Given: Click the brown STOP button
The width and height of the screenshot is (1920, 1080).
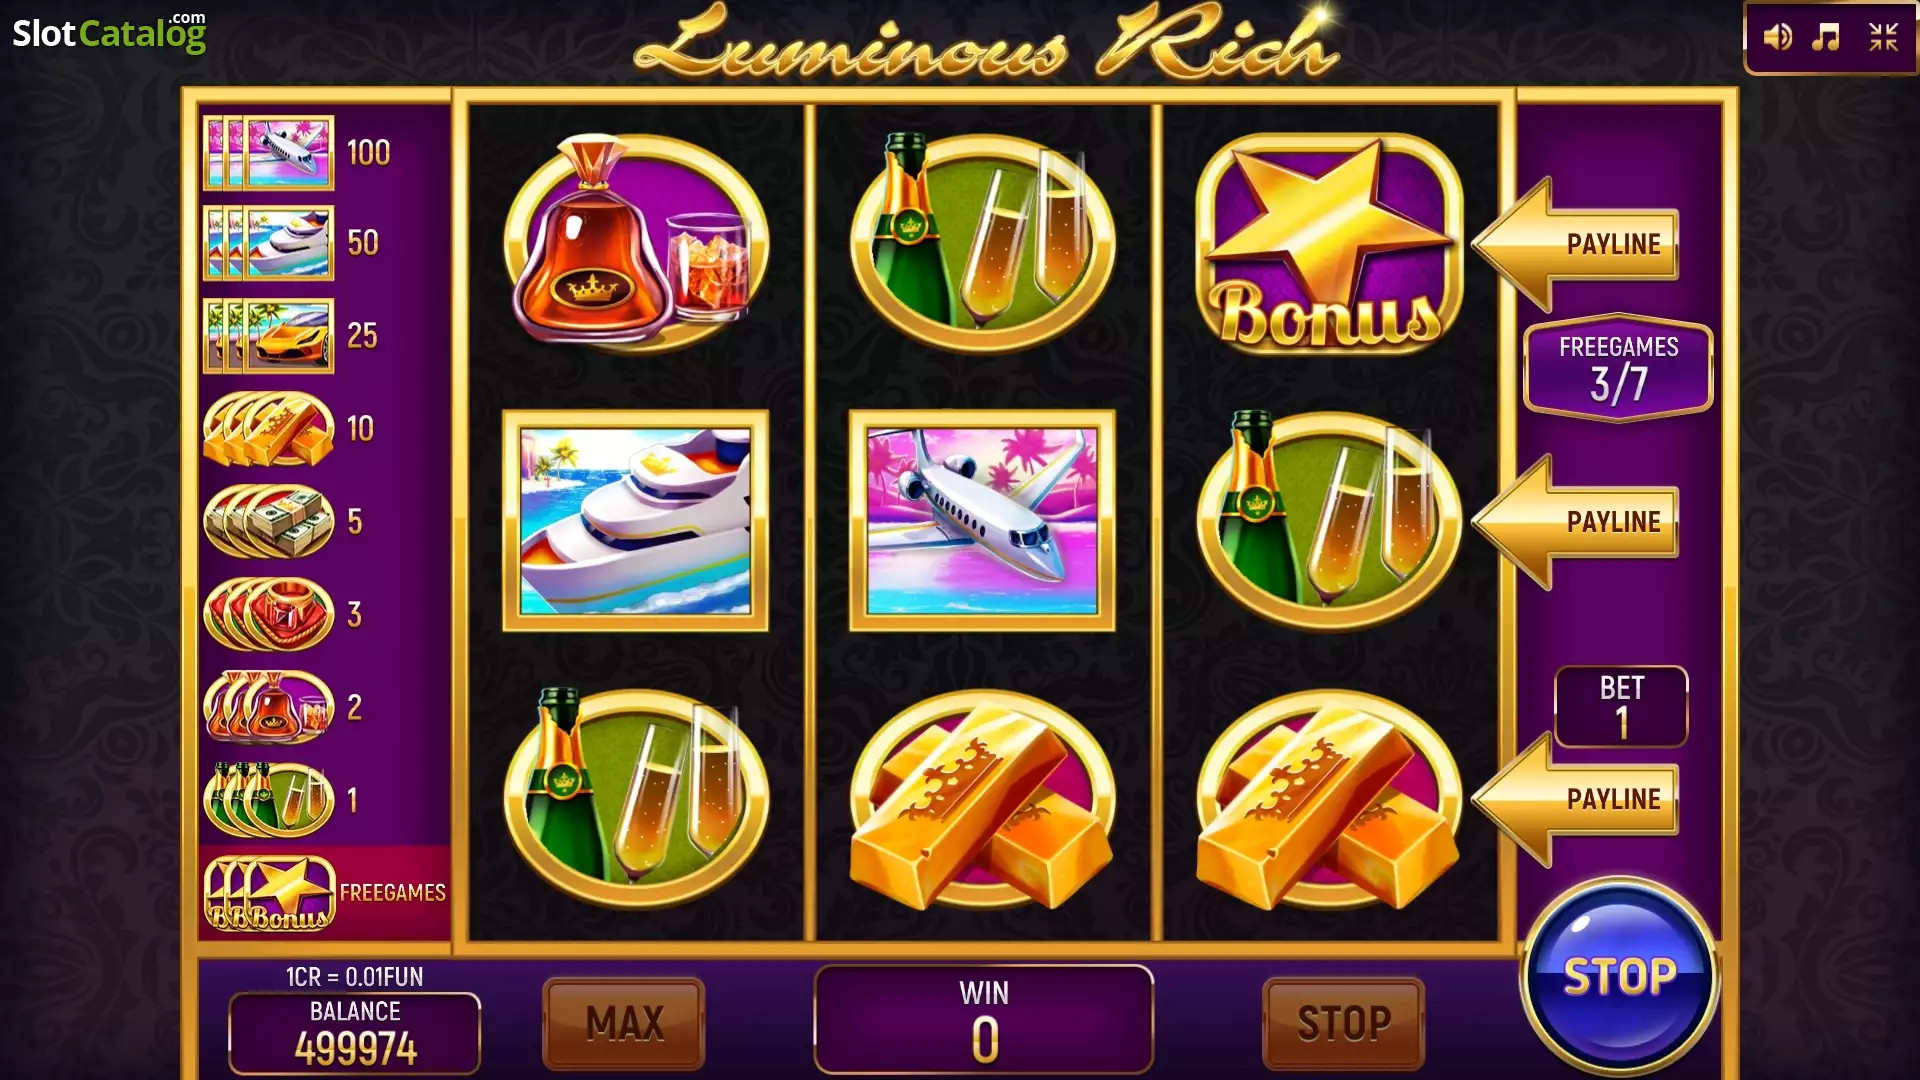Looking at the screenshot, I should (1343, 1023).
